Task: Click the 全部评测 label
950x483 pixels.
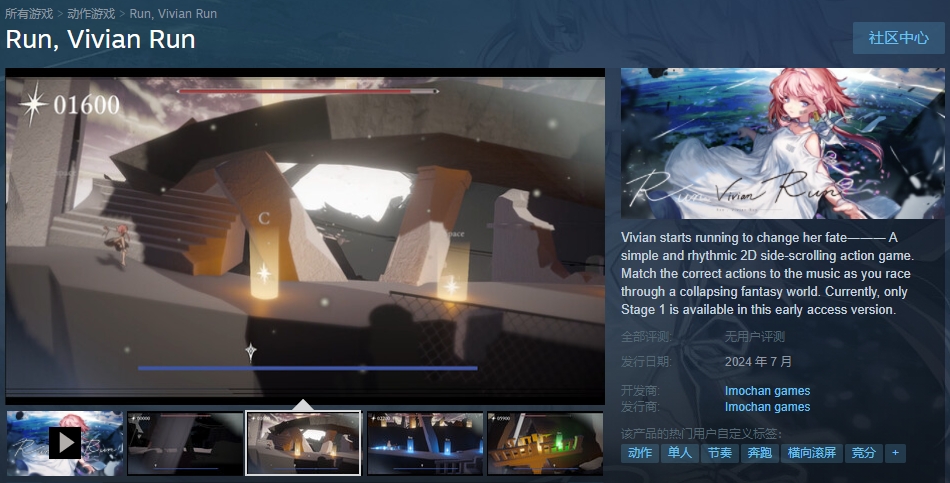Action: pos(646,336)
